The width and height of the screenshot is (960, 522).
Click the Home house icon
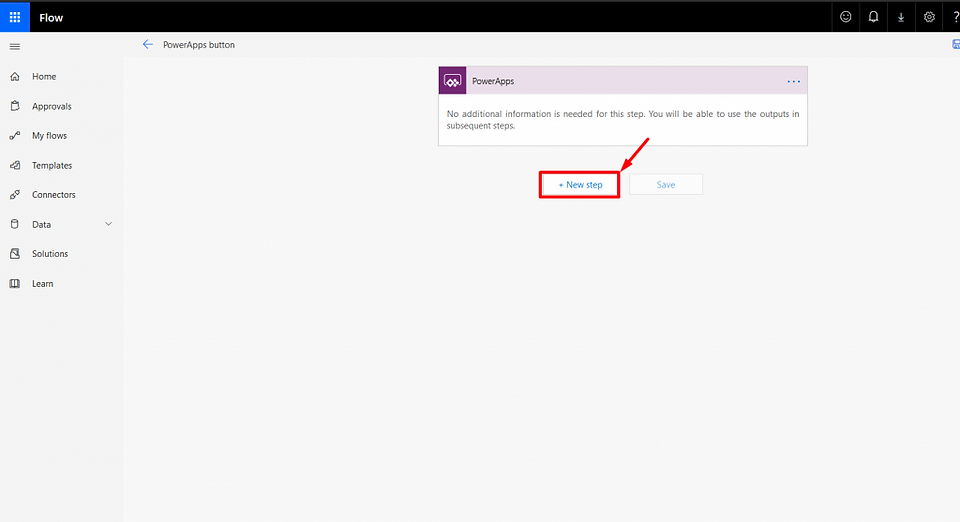pyautogui.click(x=15, y=76)
